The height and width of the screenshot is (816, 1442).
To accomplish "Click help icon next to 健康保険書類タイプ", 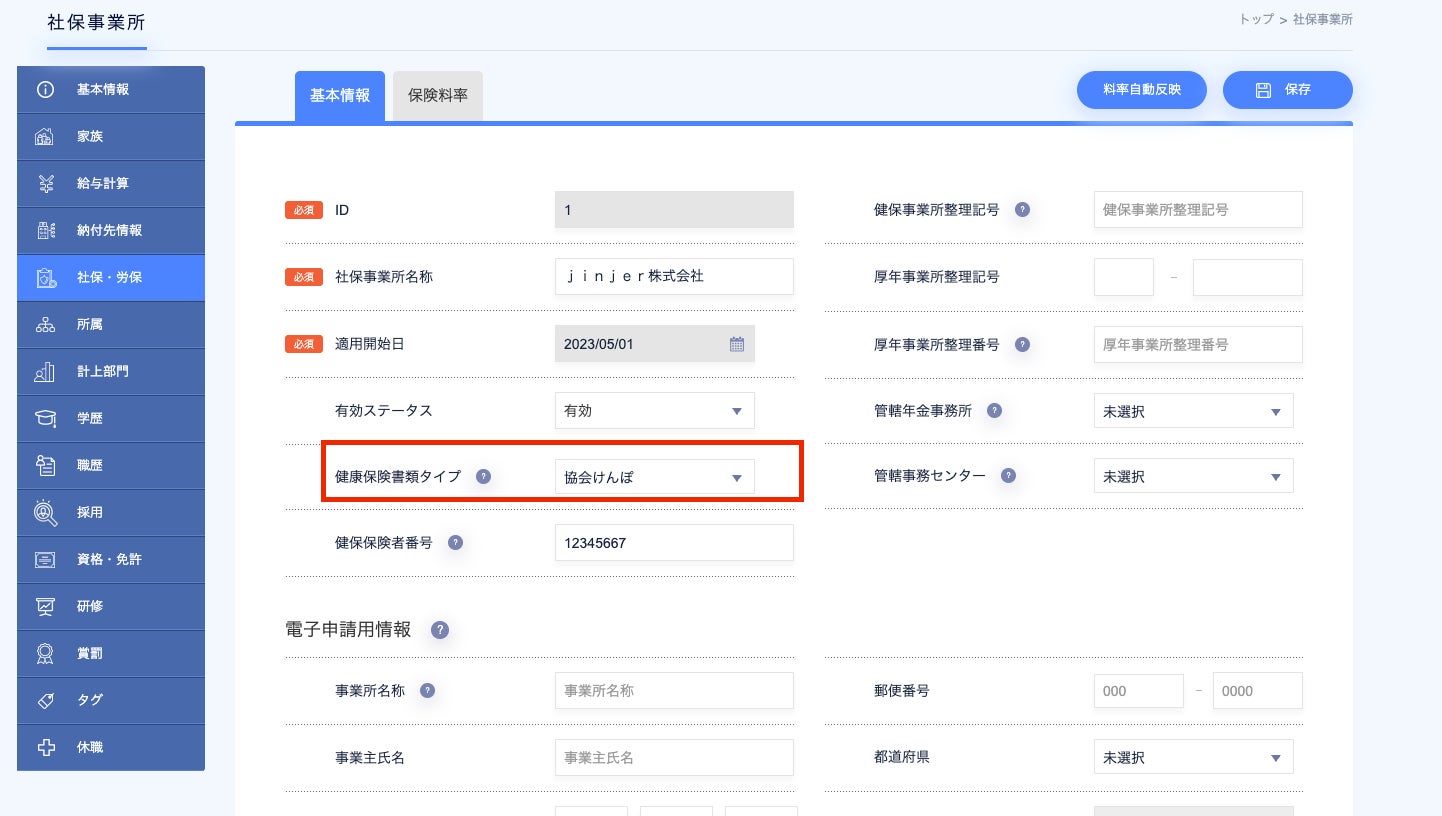I will (483, 477).
